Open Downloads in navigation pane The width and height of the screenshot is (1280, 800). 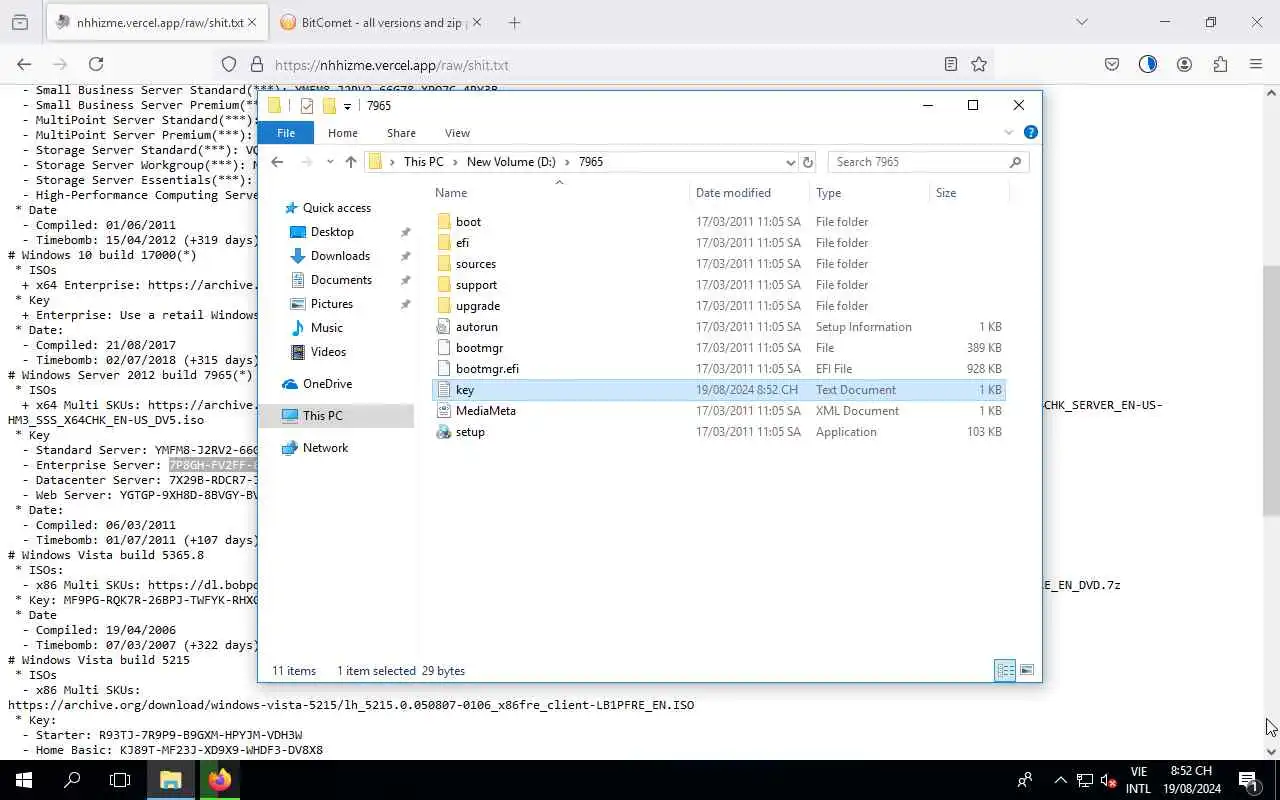click(x=340, y=256)
